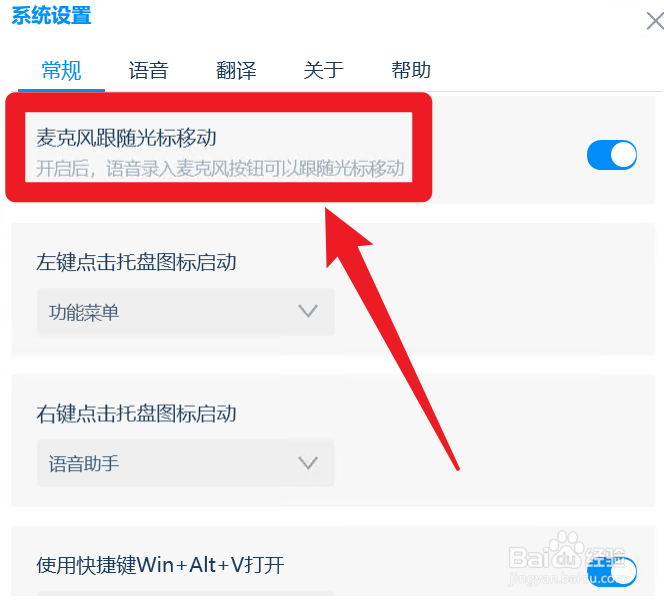
Task: Close the 系统设置 window with the X
Action: 655,21
